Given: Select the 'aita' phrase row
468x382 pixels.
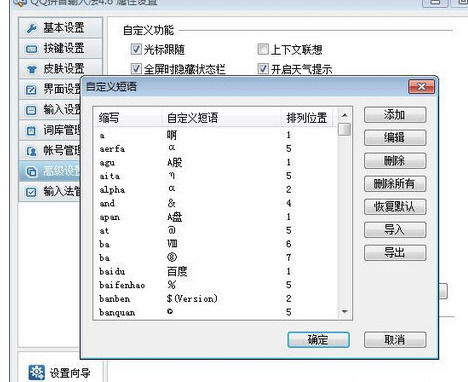Looking at the screenshot, I should tap(216, 176).
